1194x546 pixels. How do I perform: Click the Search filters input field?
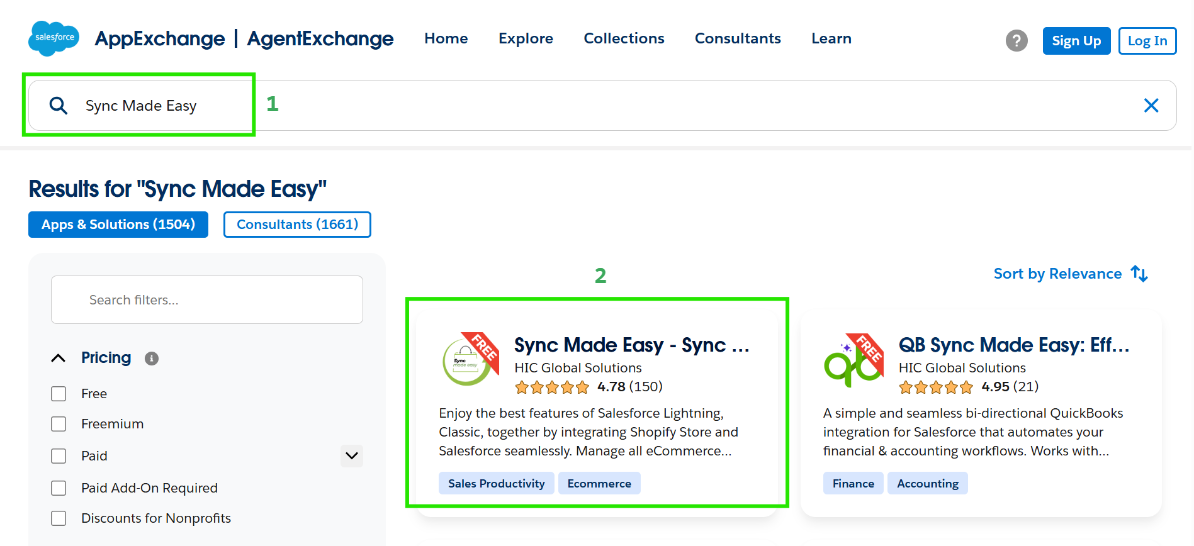coord(207,300)
